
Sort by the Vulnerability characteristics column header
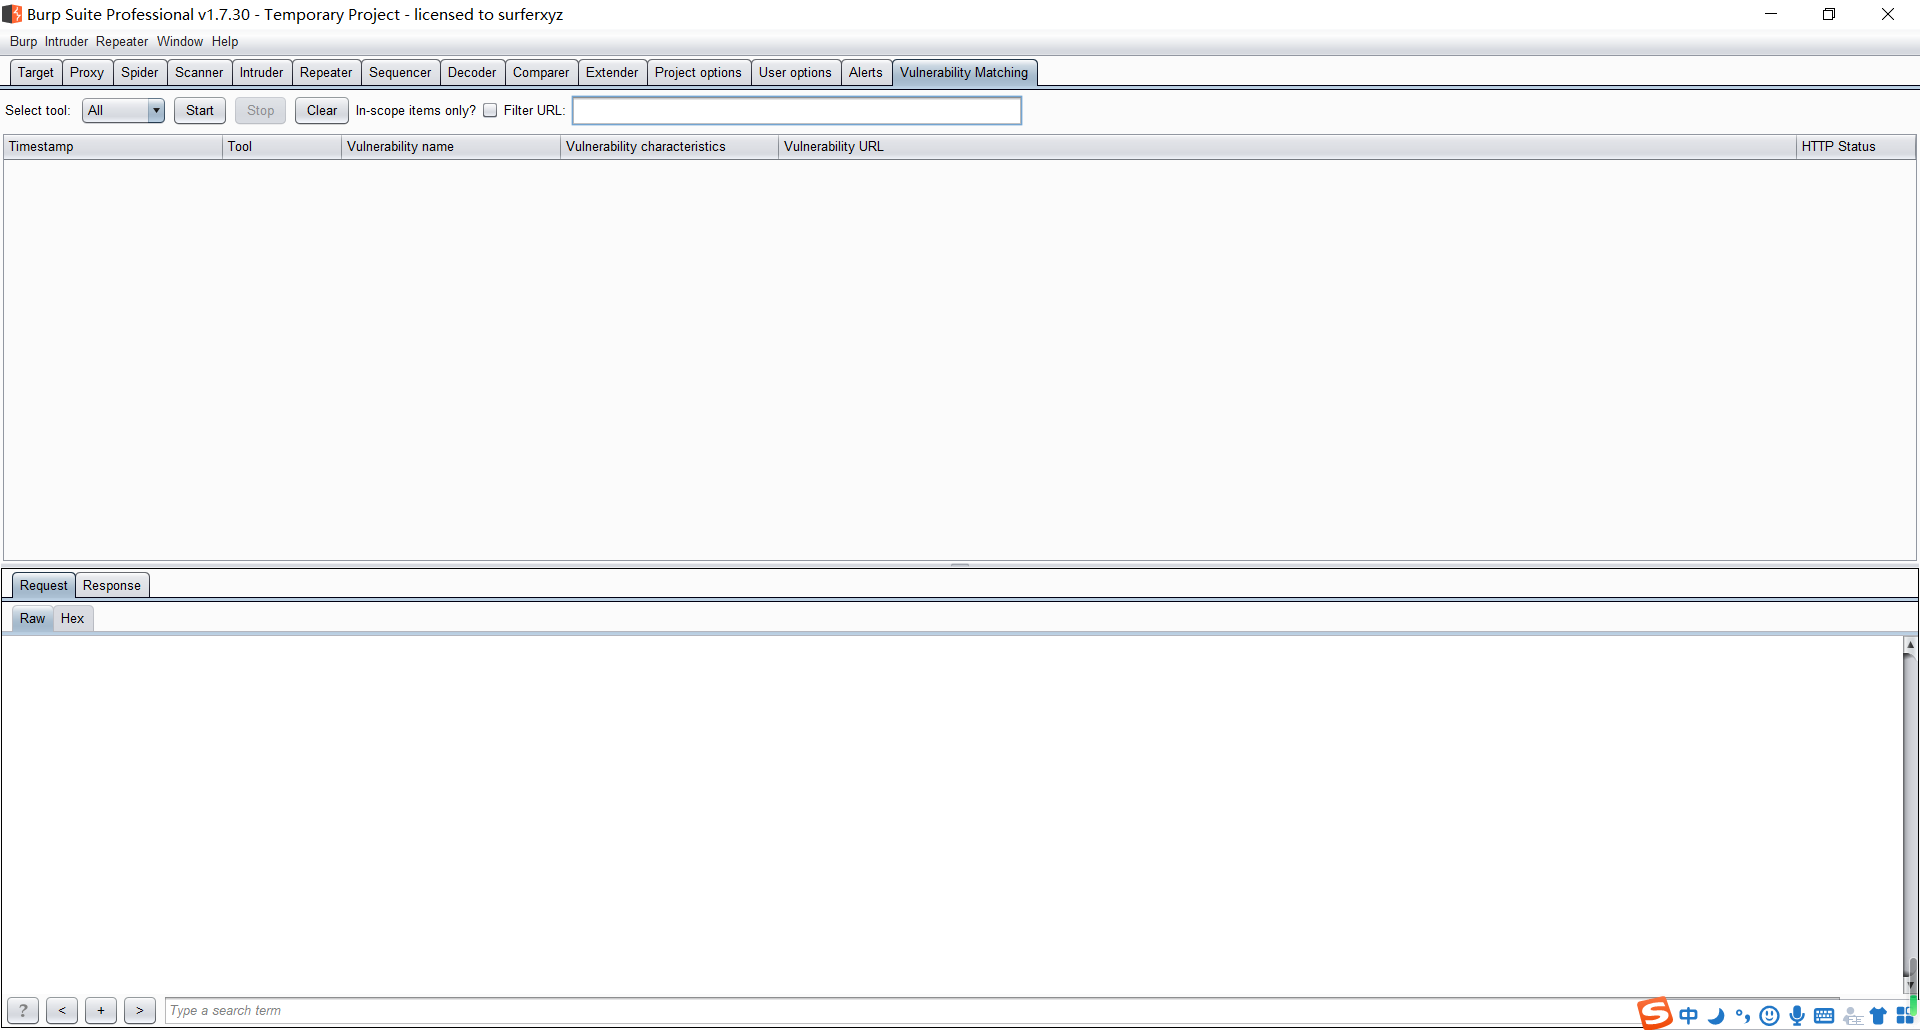tap(670, 147)
